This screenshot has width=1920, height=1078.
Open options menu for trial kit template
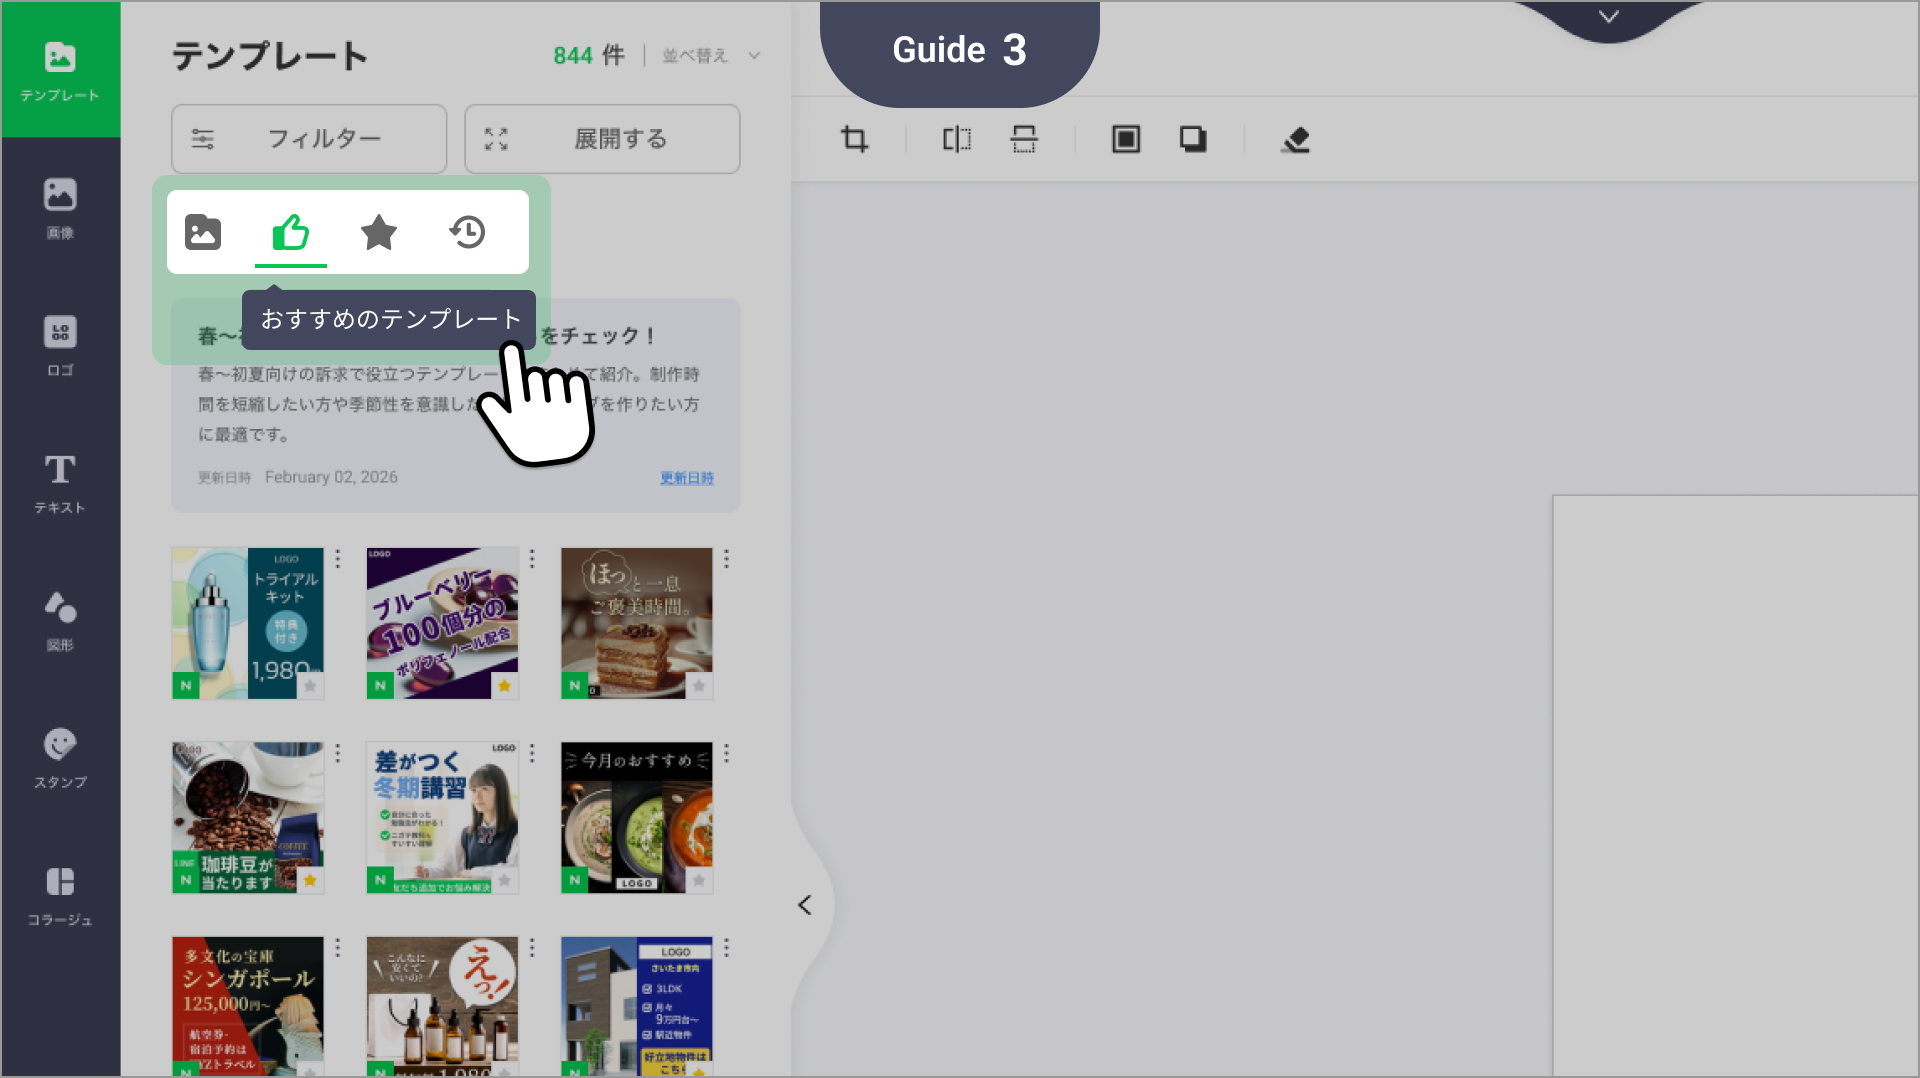(338, 559)
